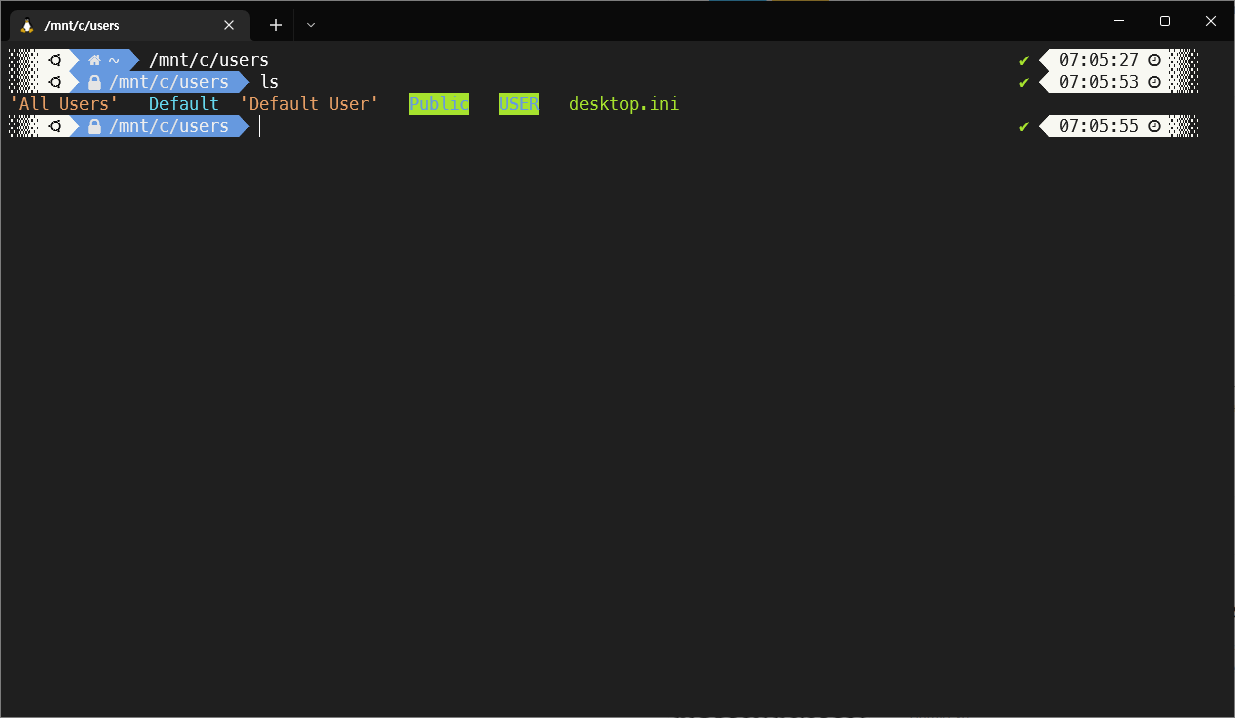Screen dimensions: 1235x718
Task: Click the typed ls command
Action: point(269,82)
